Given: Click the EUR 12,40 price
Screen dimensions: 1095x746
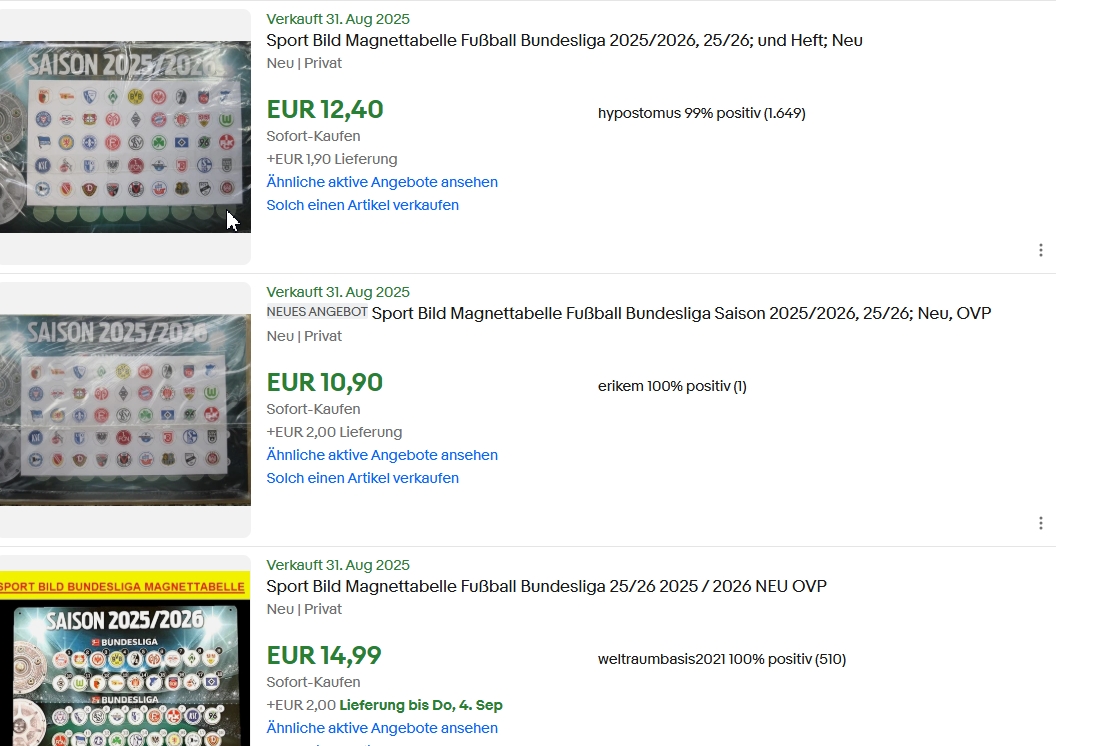Looking at the screenshot, I should (x=325, y=110).
